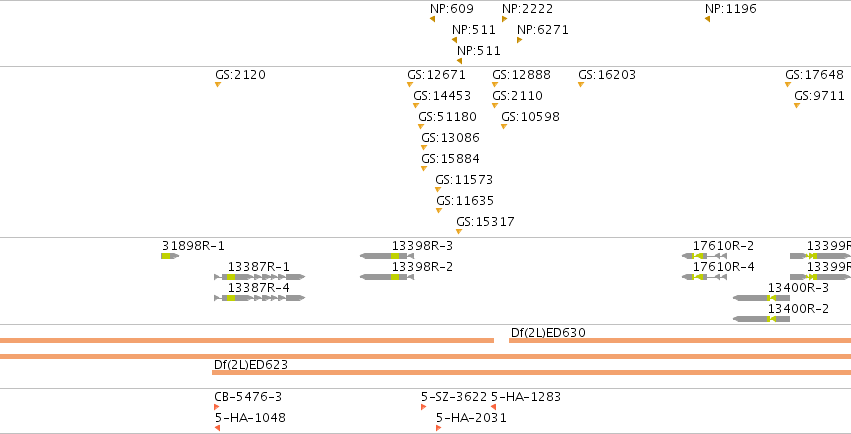Click the 5-HA-1283 red arrow marker
This screenshot has width=851, height=434.
point(493,407)
